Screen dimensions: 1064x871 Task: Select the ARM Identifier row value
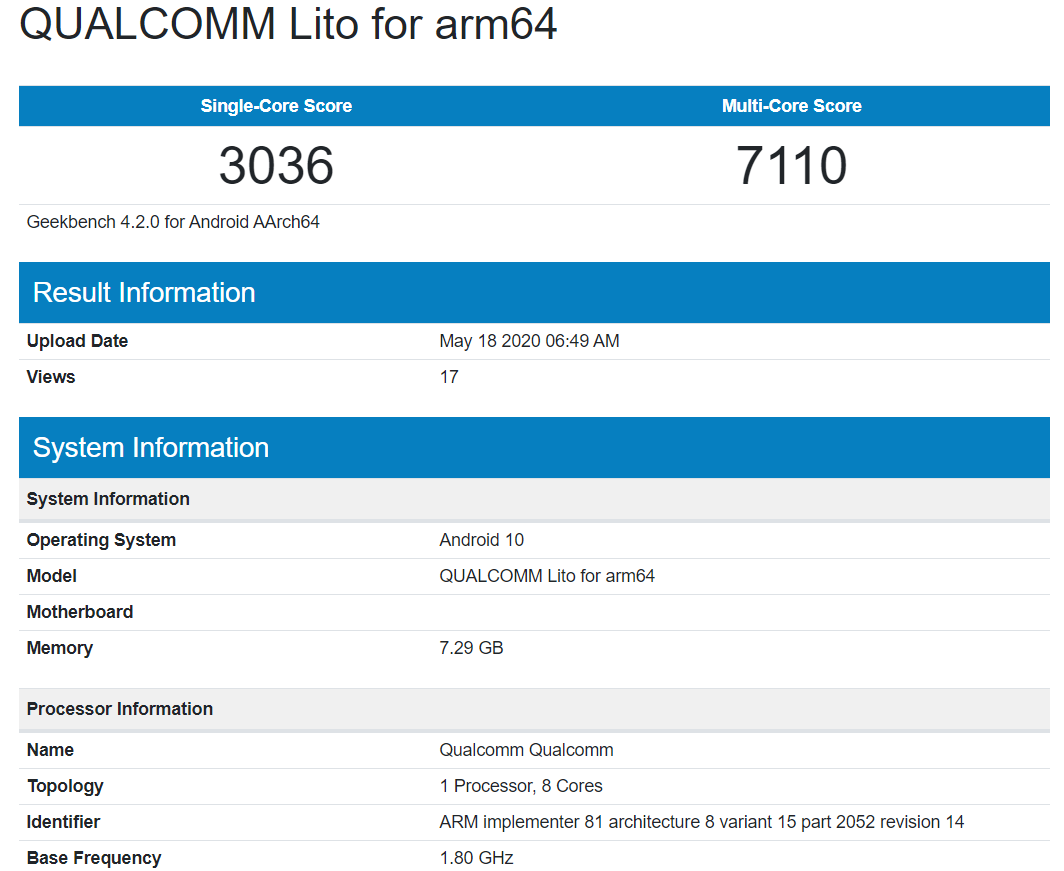tap(700, 821)
